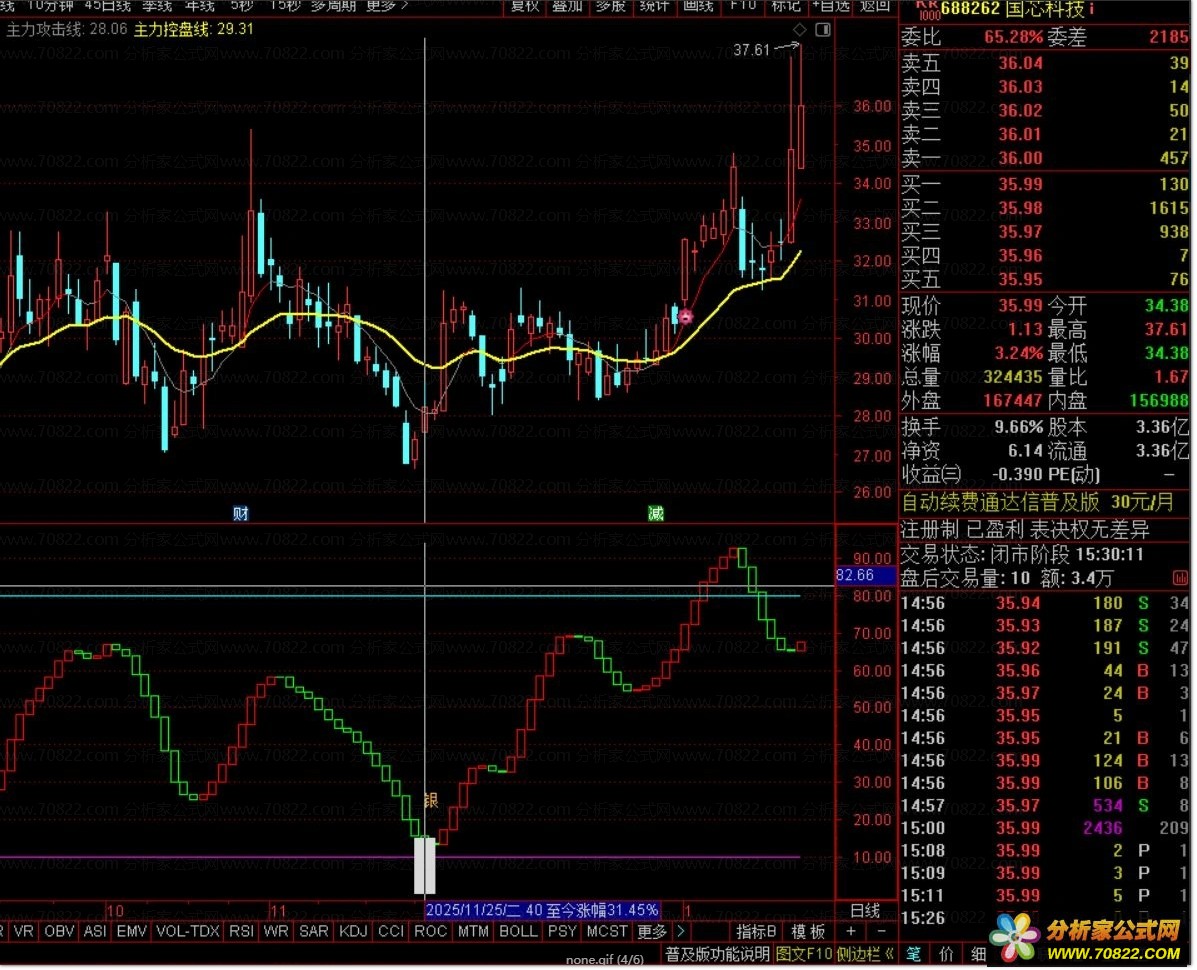
Task: Collapse the sidebar using 侧边栏
Action: pyautogui.click(x=866, y=954)
